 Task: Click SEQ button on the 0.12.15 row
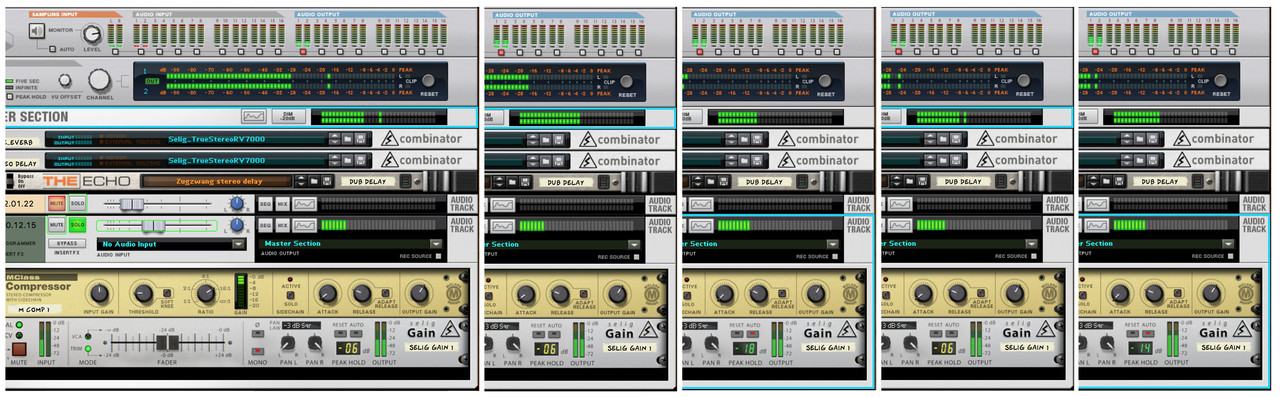click(266, 225)
